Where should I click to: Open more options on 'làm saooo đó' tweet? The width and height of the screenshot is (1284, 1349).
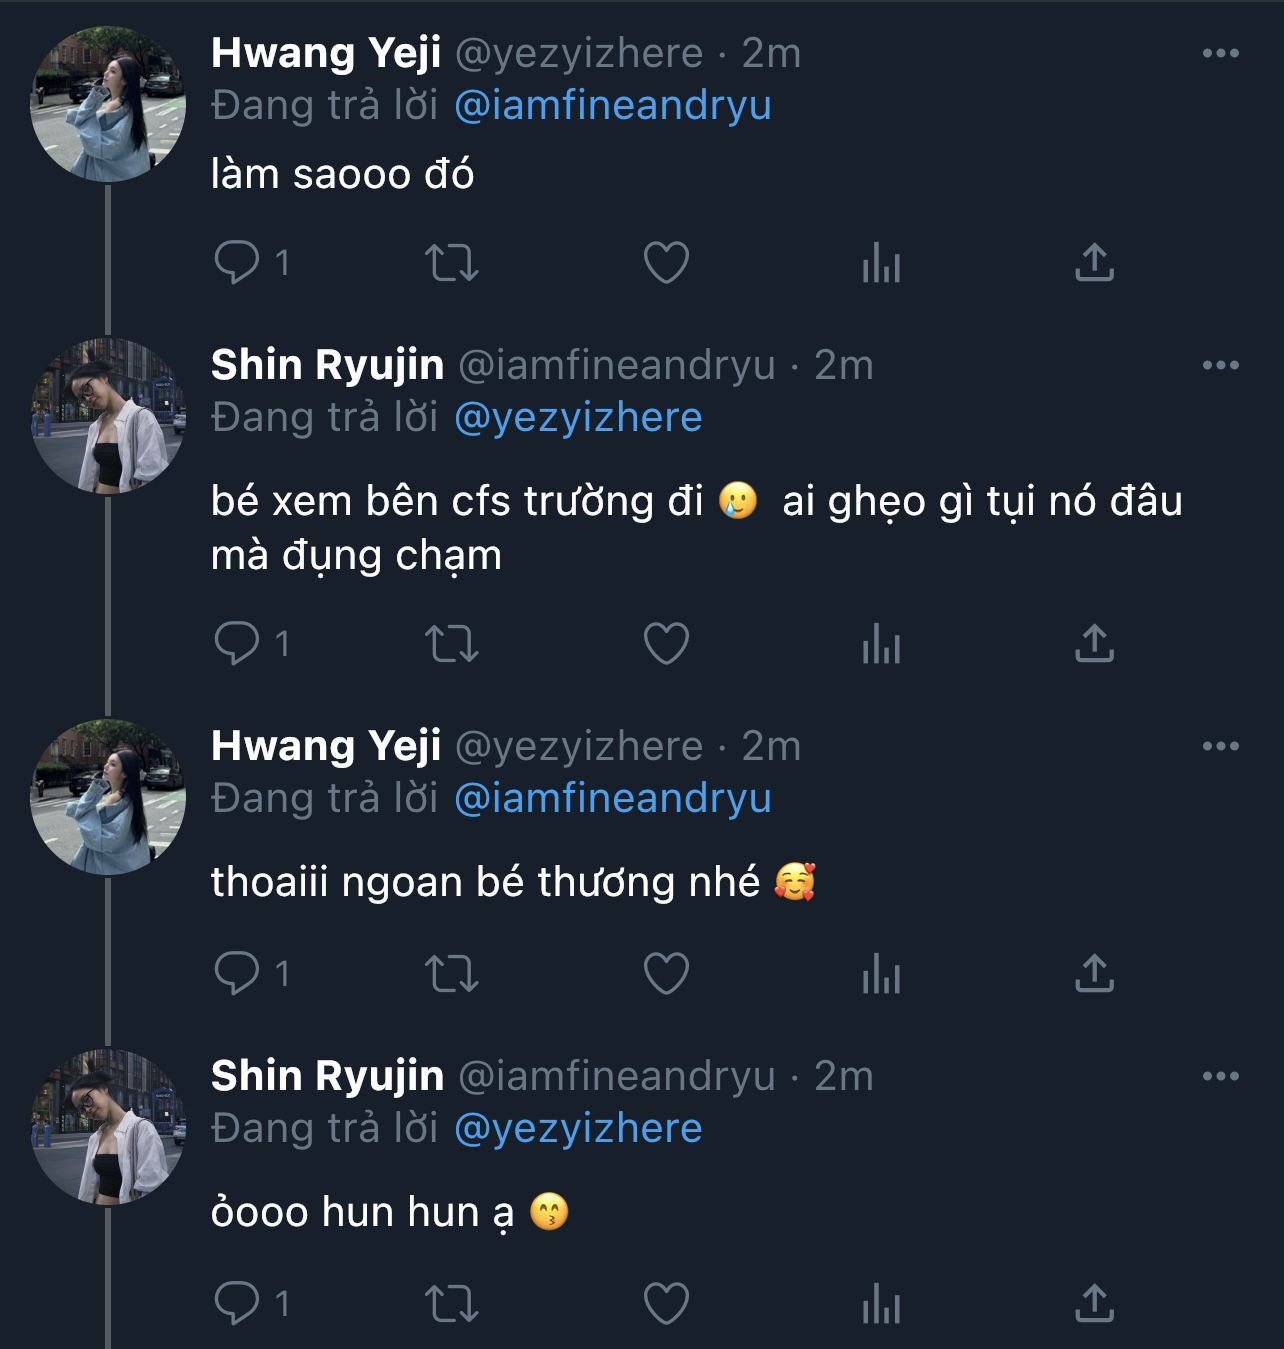pos(1220,53)
